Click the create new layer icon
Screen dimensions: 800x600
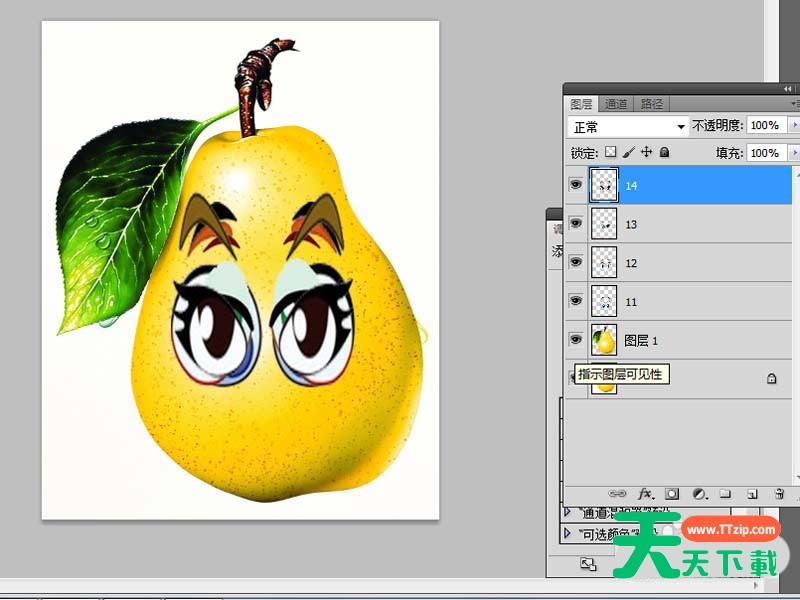tap(752, 493)
